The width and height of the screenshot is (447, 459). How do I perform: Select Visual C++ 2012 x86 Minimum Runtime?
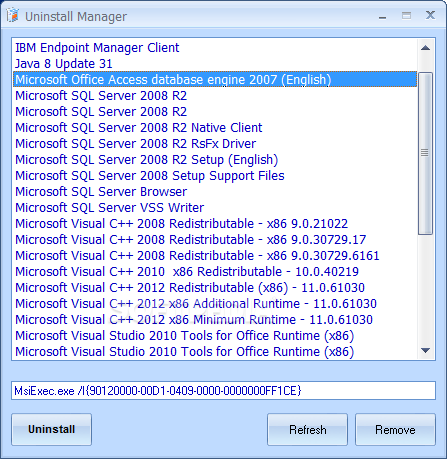pos(215,320)
